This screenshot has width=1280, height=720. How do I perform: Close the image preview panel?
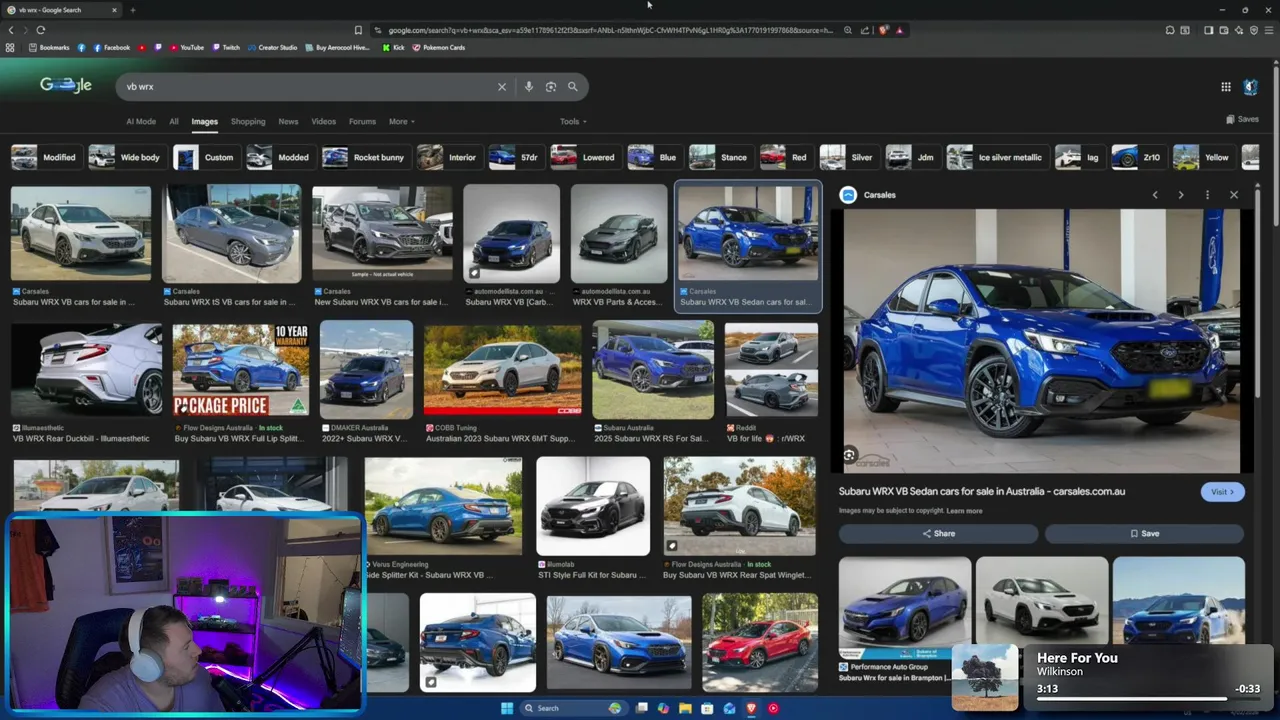pyautogui.click(x=1234, y=195)
